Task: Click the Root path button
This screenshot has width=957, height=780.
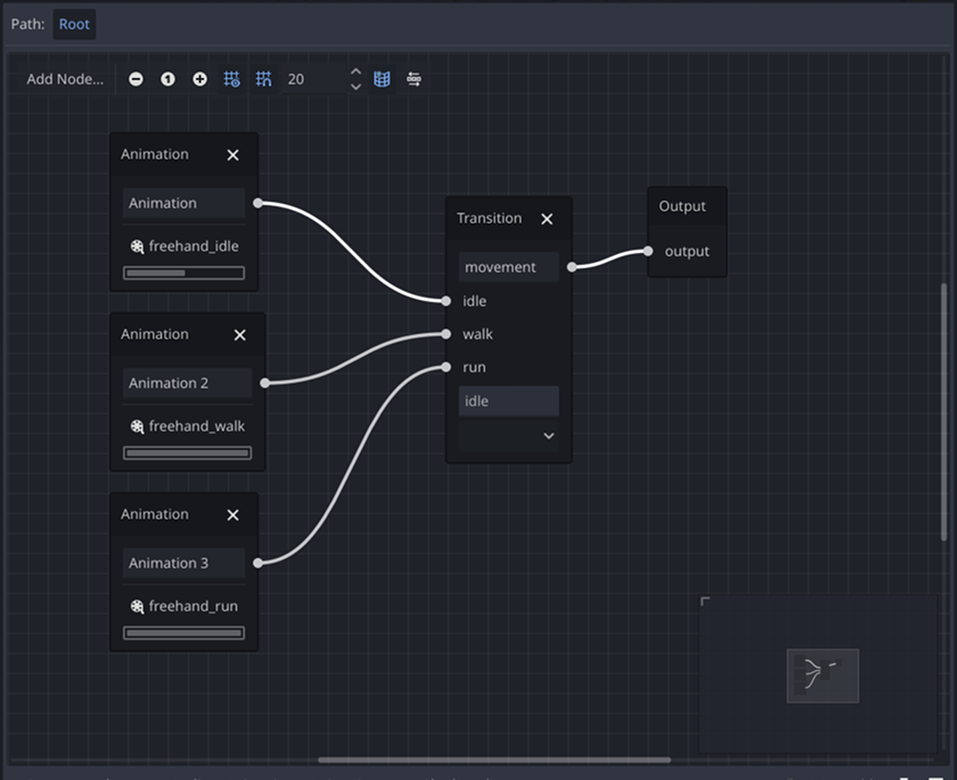Action: 74,24
